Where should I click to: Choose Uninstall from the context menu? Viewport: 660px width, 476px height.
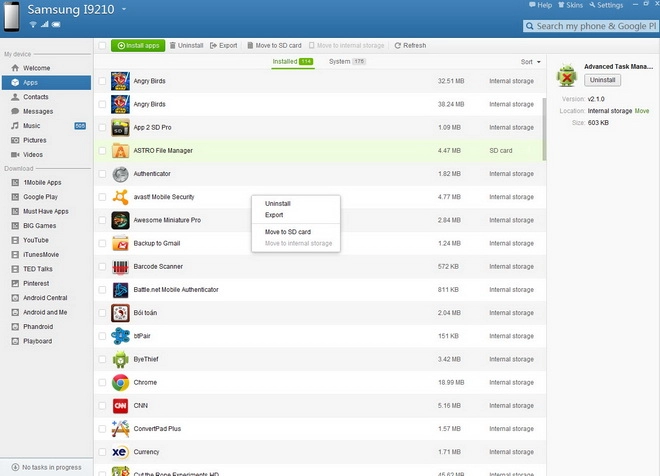point(278,204)
